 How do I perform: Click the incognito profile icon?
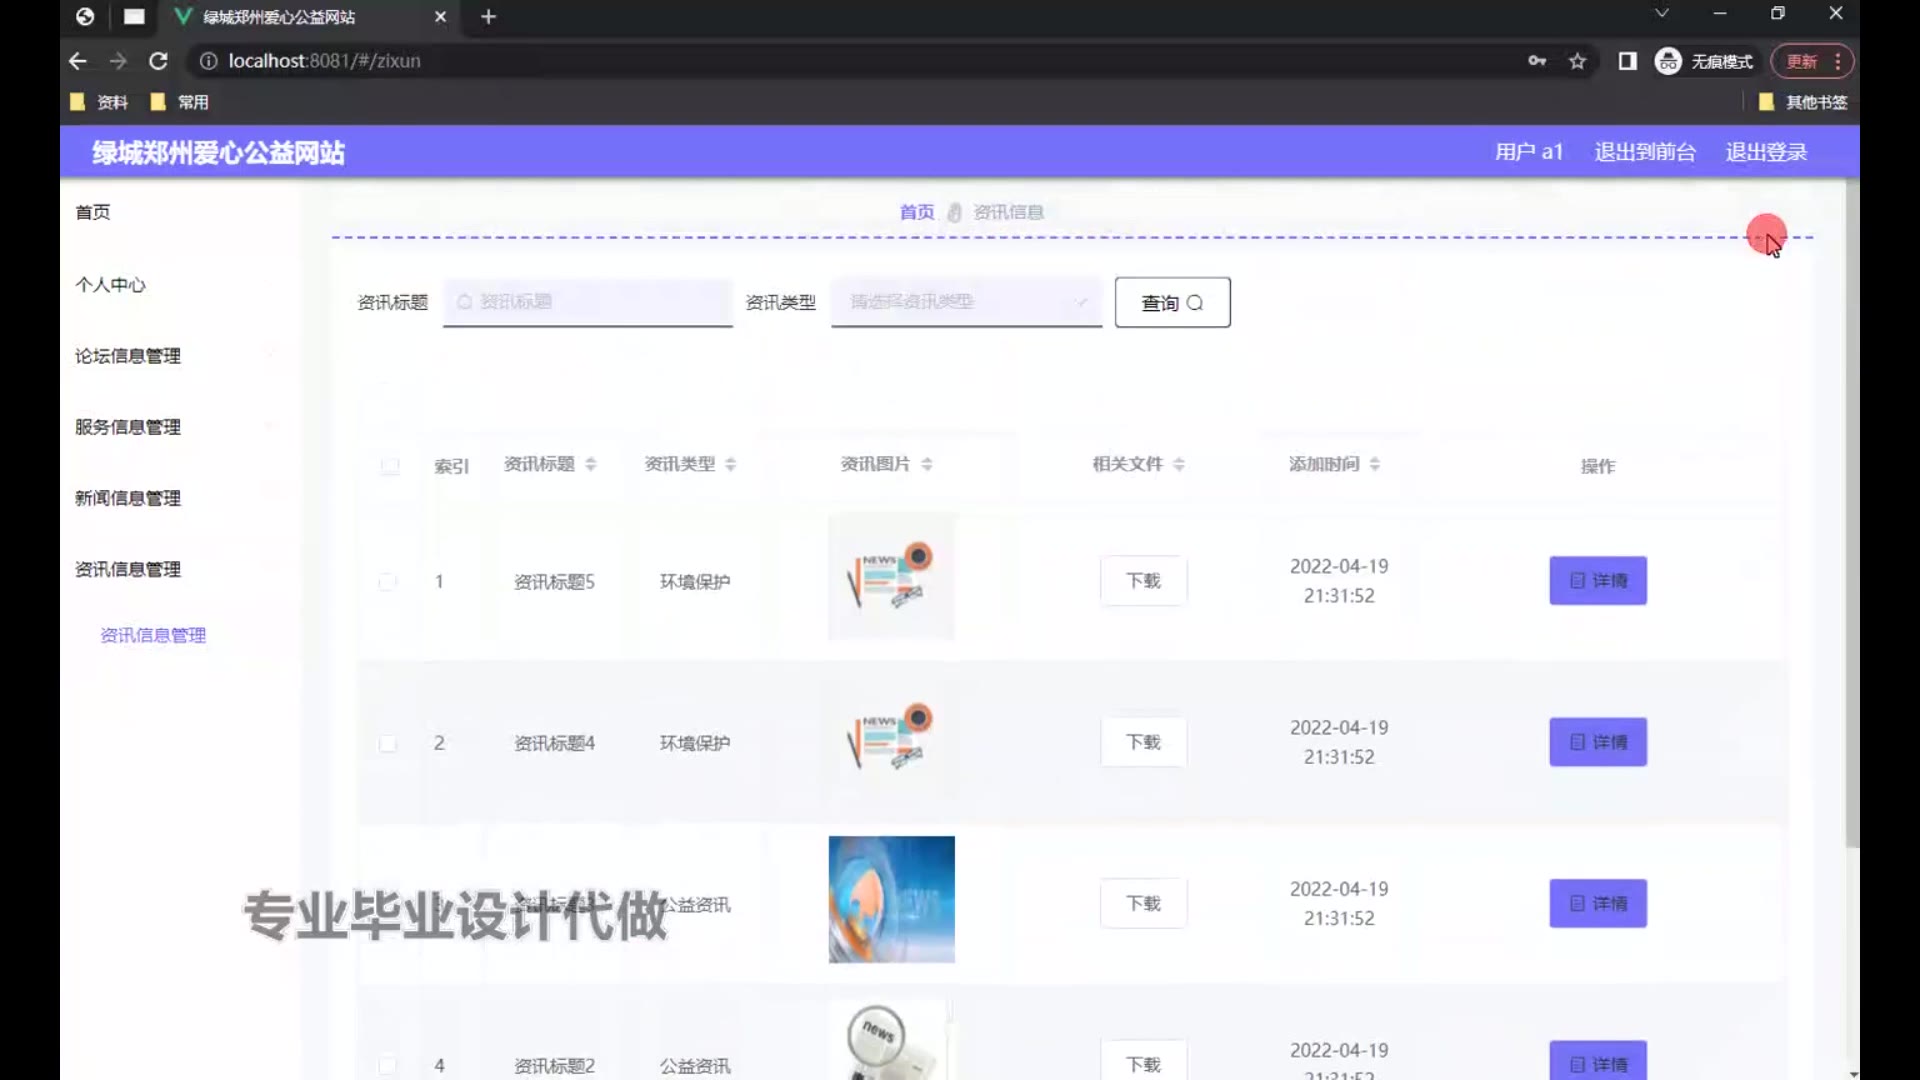click(1668, 61)
